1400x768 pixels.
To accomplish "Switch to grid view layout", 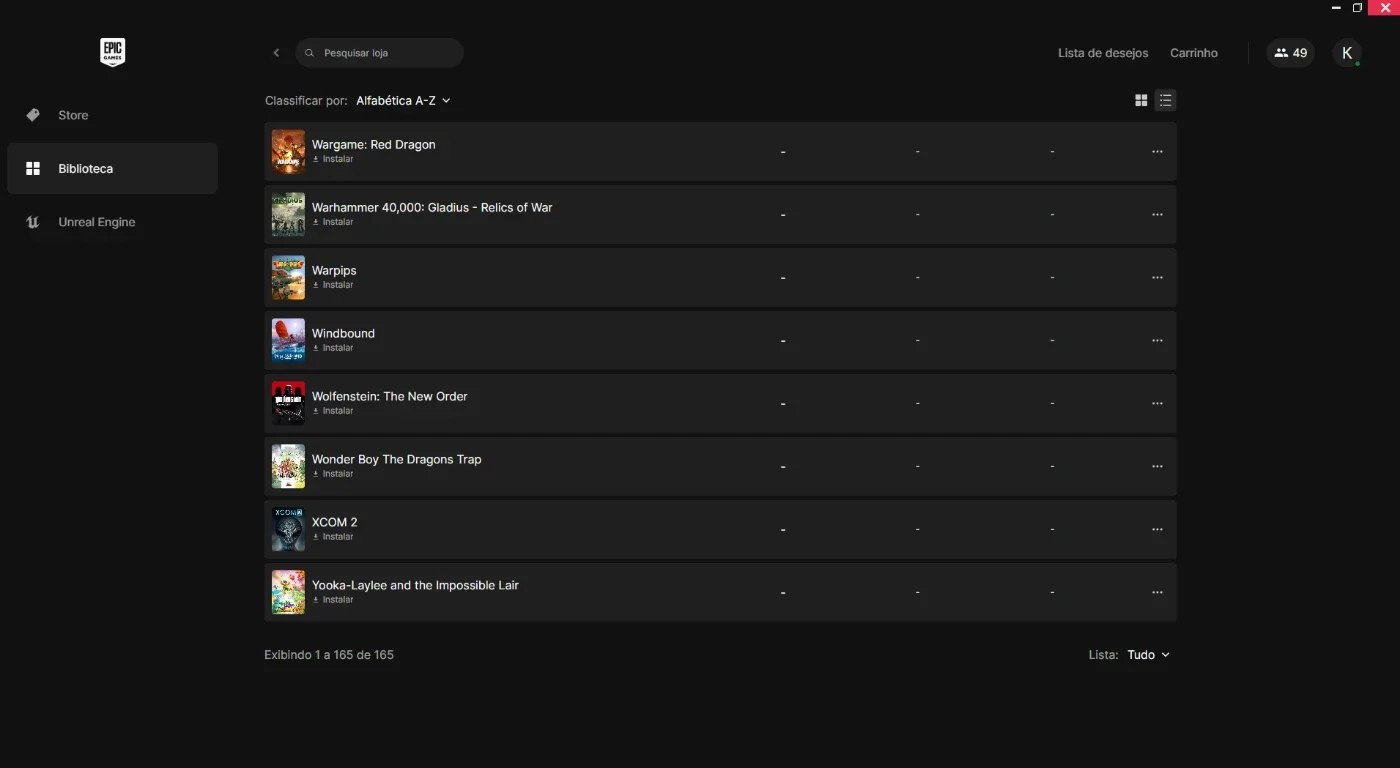I will (1141, 100).
